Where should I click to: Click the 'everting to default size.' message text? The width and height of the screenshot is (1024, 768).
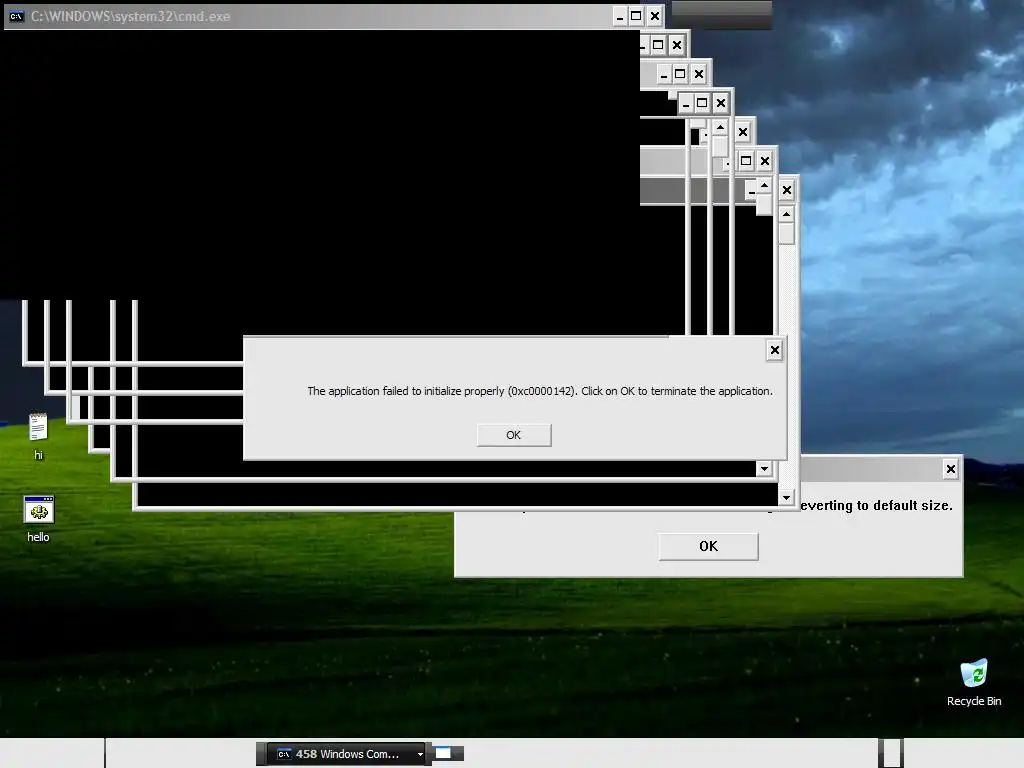[x=876, y=505]
